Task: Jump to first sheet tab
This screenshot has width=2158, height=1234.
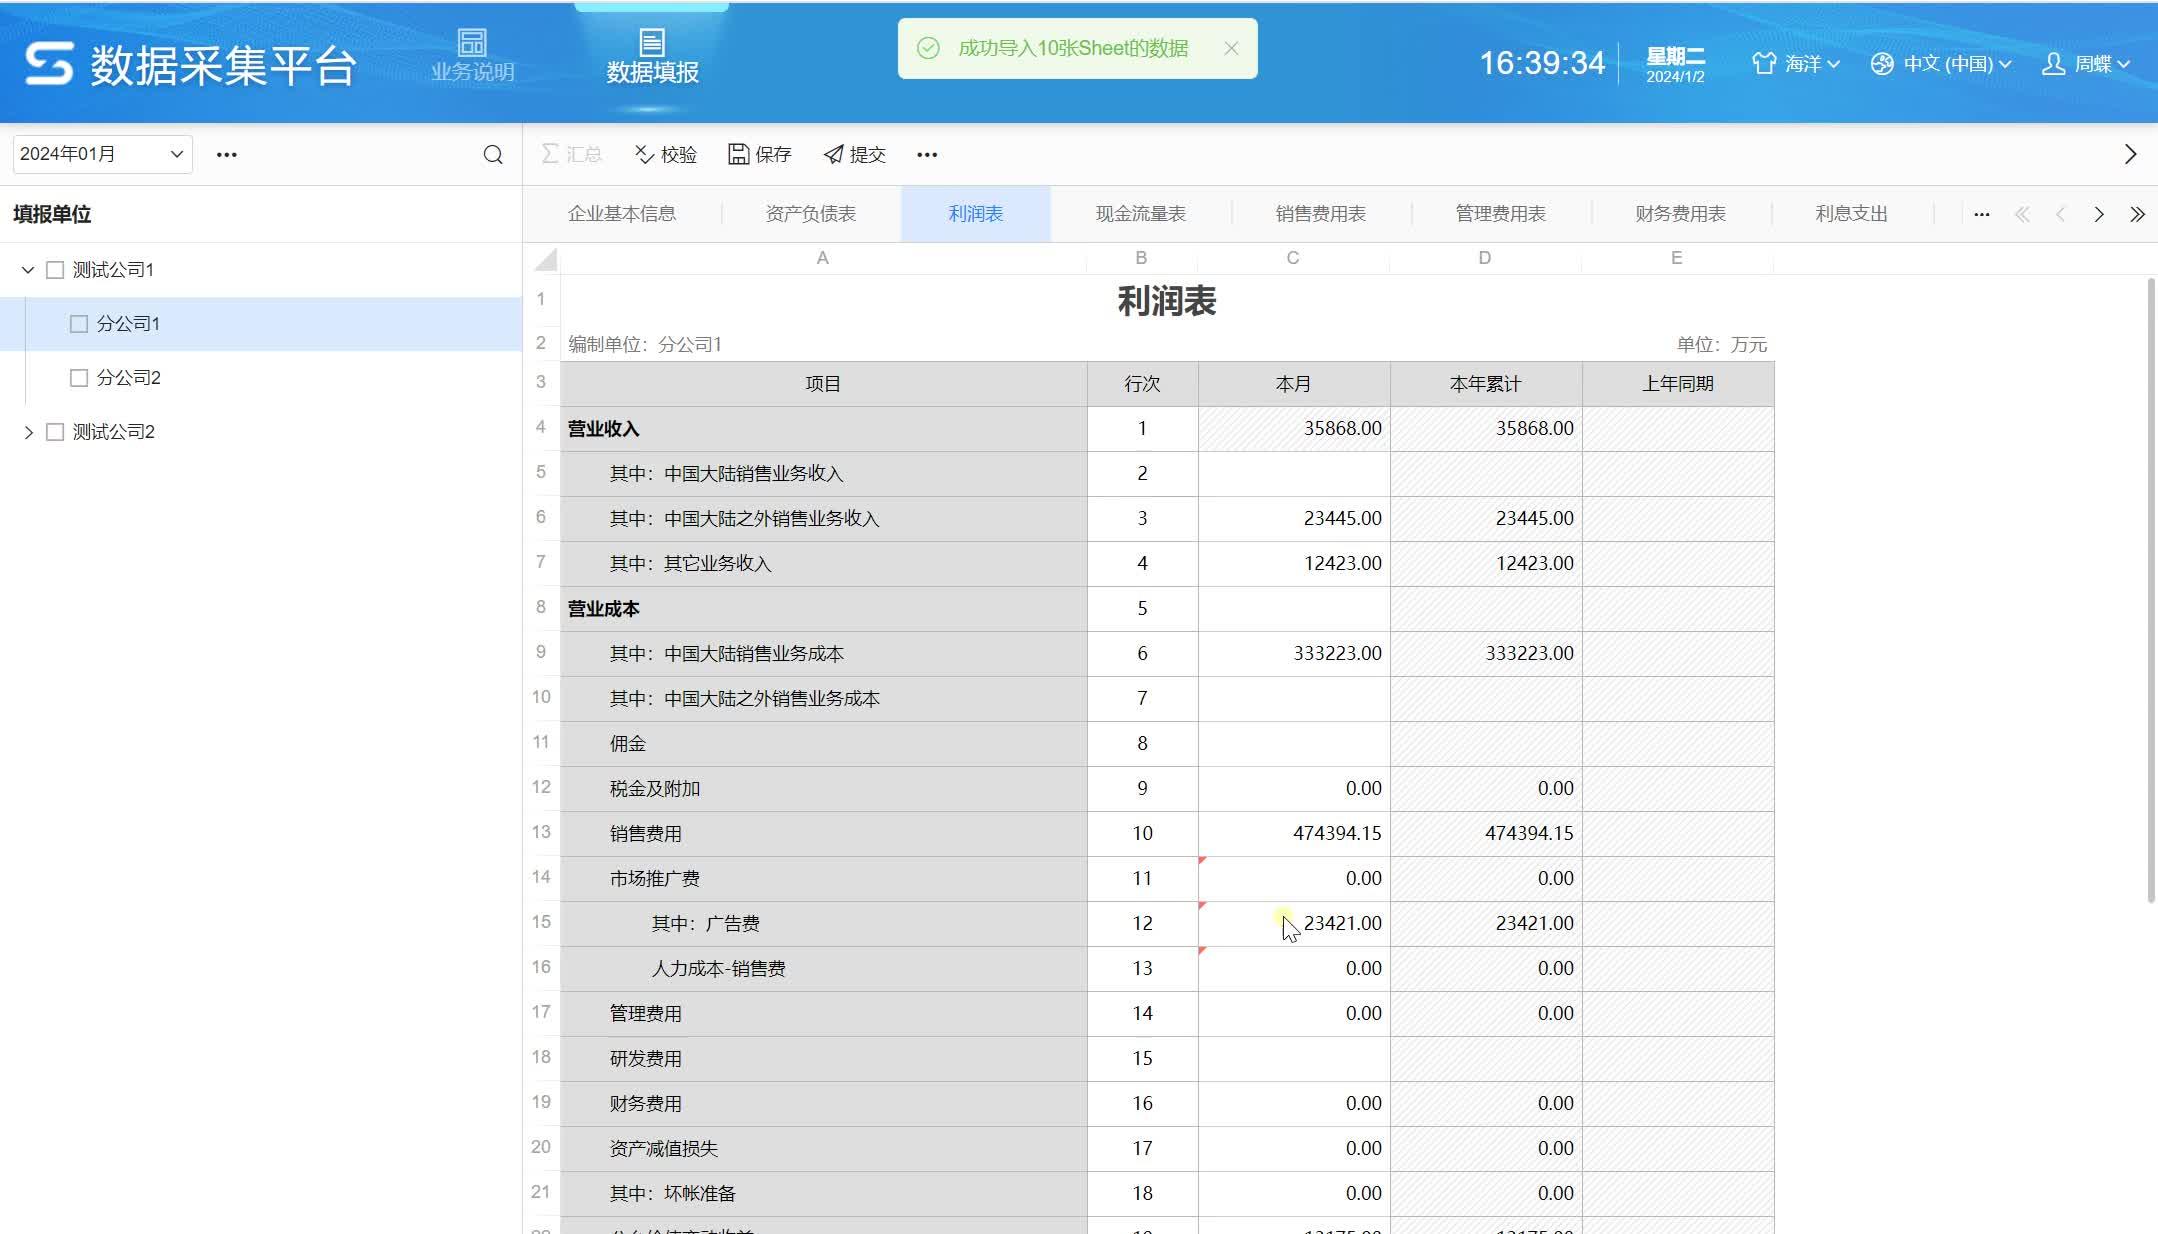Action: click(x=2022, y=214)
